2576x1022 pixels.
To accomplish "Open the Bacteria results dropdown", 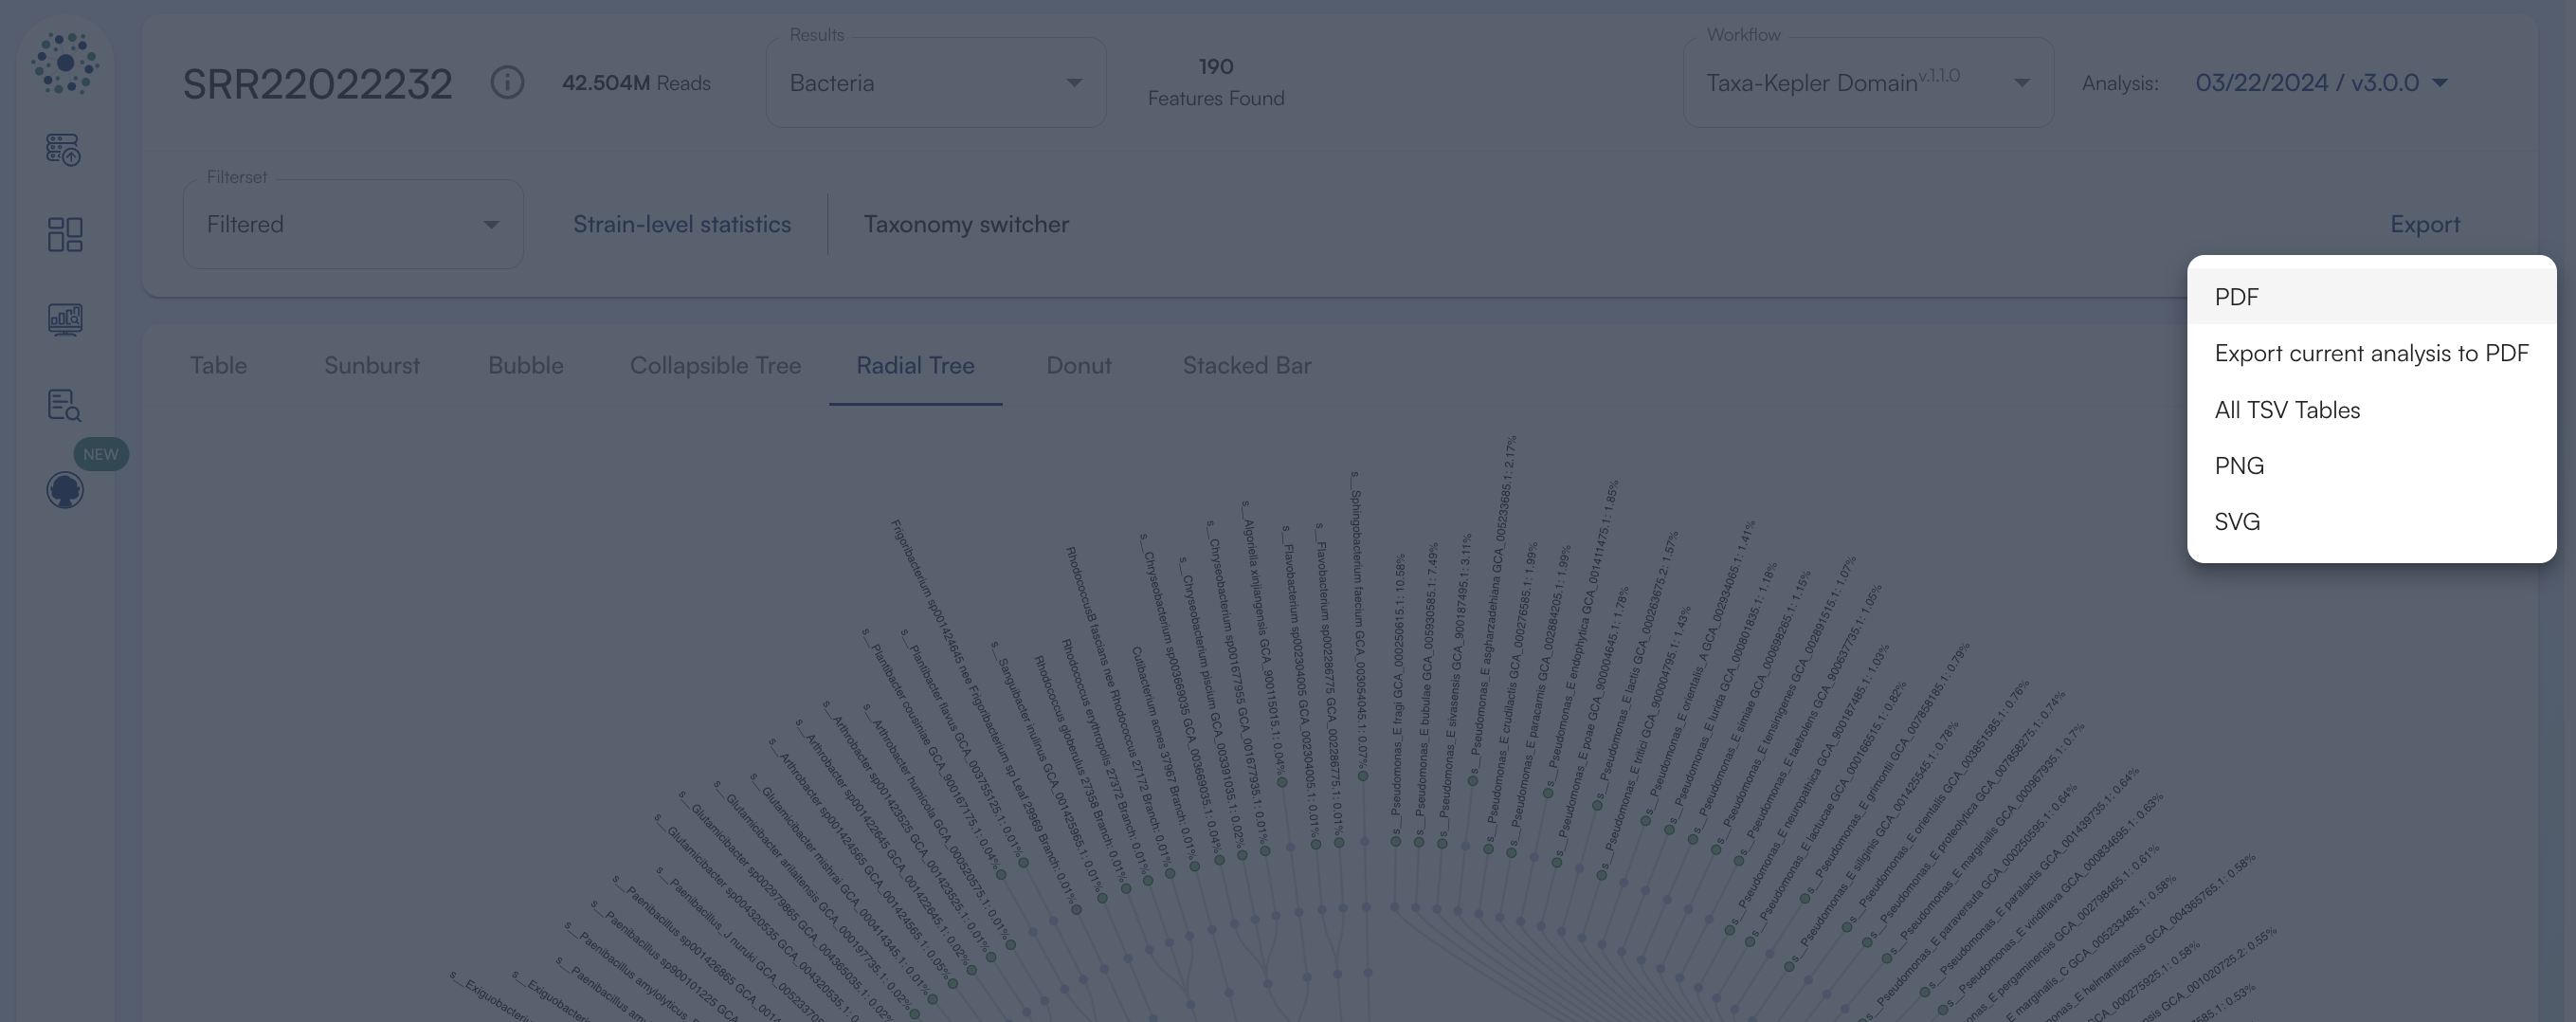I will point(935,82).
